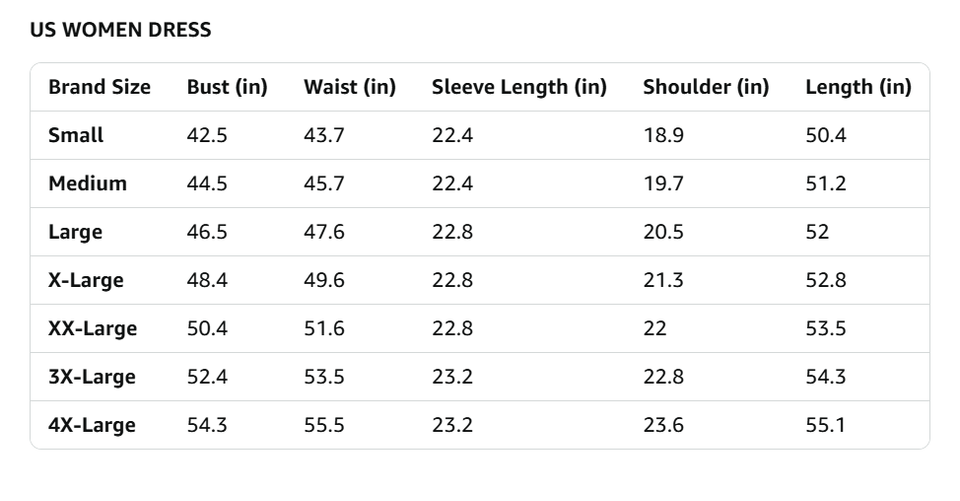Click the US WOMEN DRESS heading
This screenshot has height=501, width=960.
121,29
